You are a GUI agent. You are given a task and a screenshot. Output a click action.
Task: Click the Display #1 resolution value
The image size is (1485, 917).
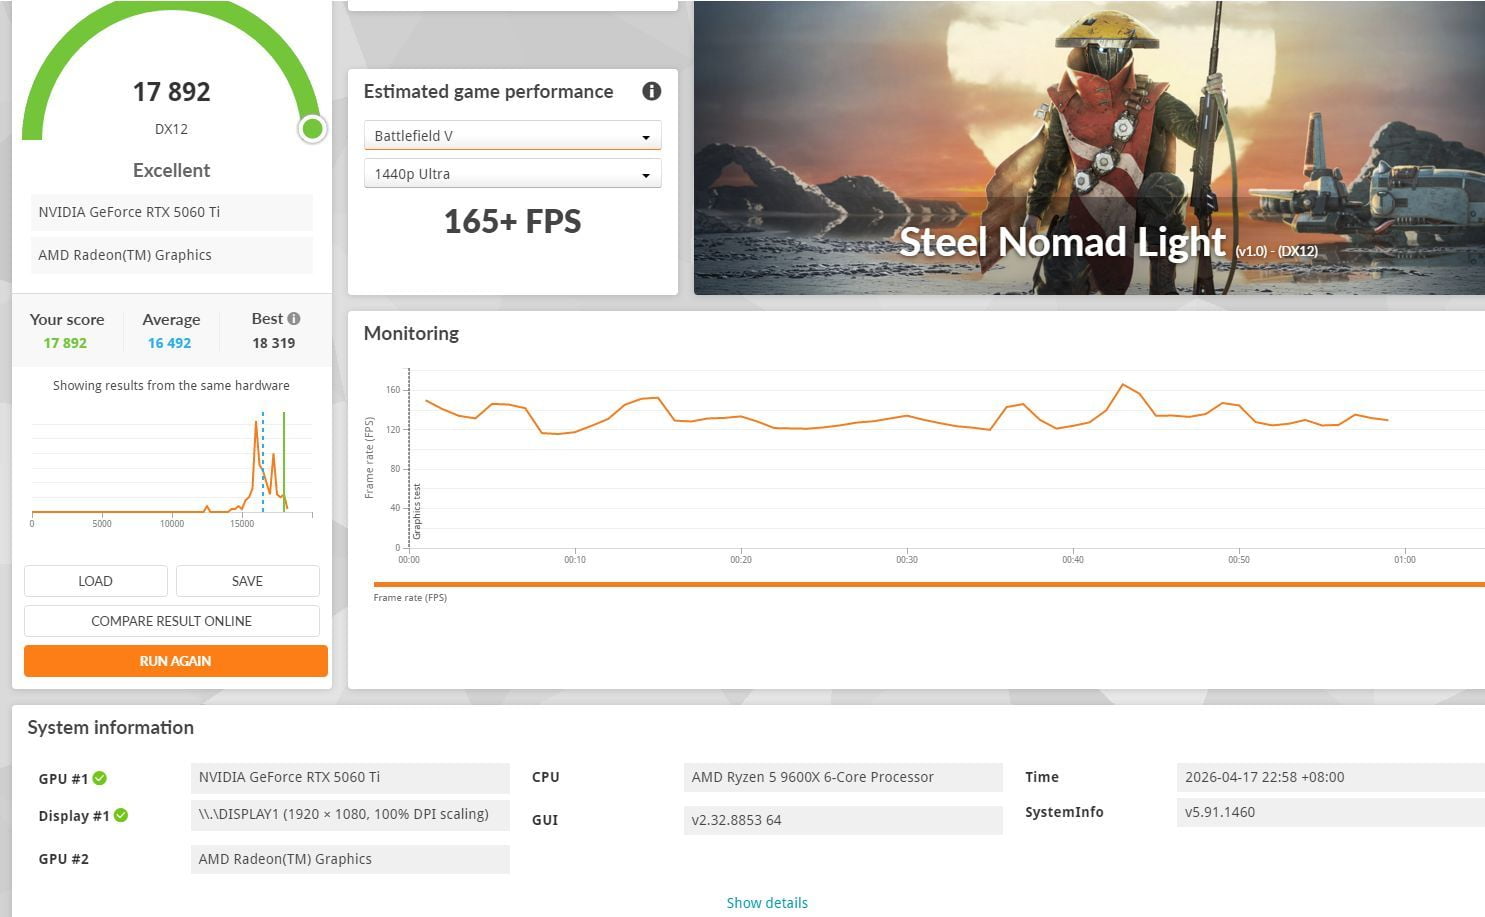coord(350,814)
